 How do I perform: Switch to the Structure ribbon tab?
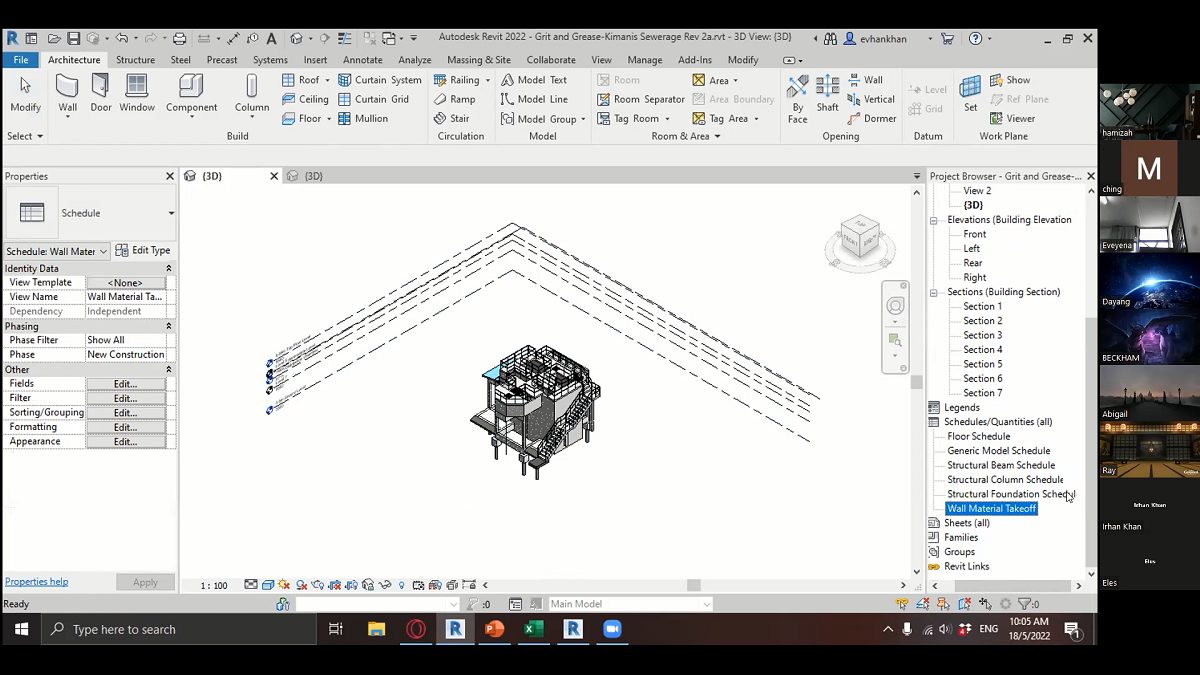click(x=135, y=60)
